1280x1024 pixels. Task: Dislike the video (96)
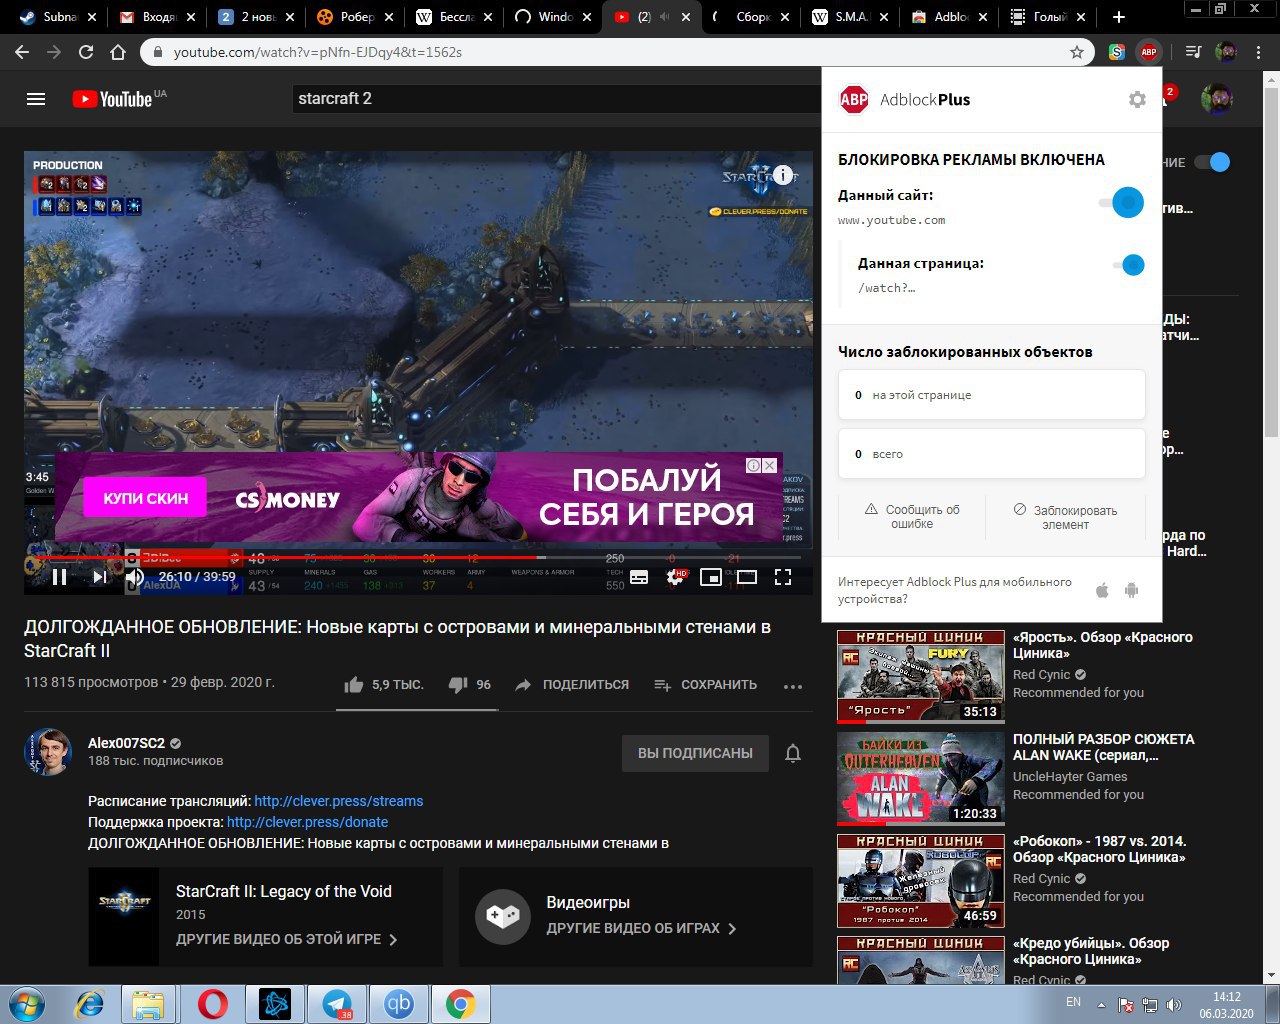click(x=470, y=685)
